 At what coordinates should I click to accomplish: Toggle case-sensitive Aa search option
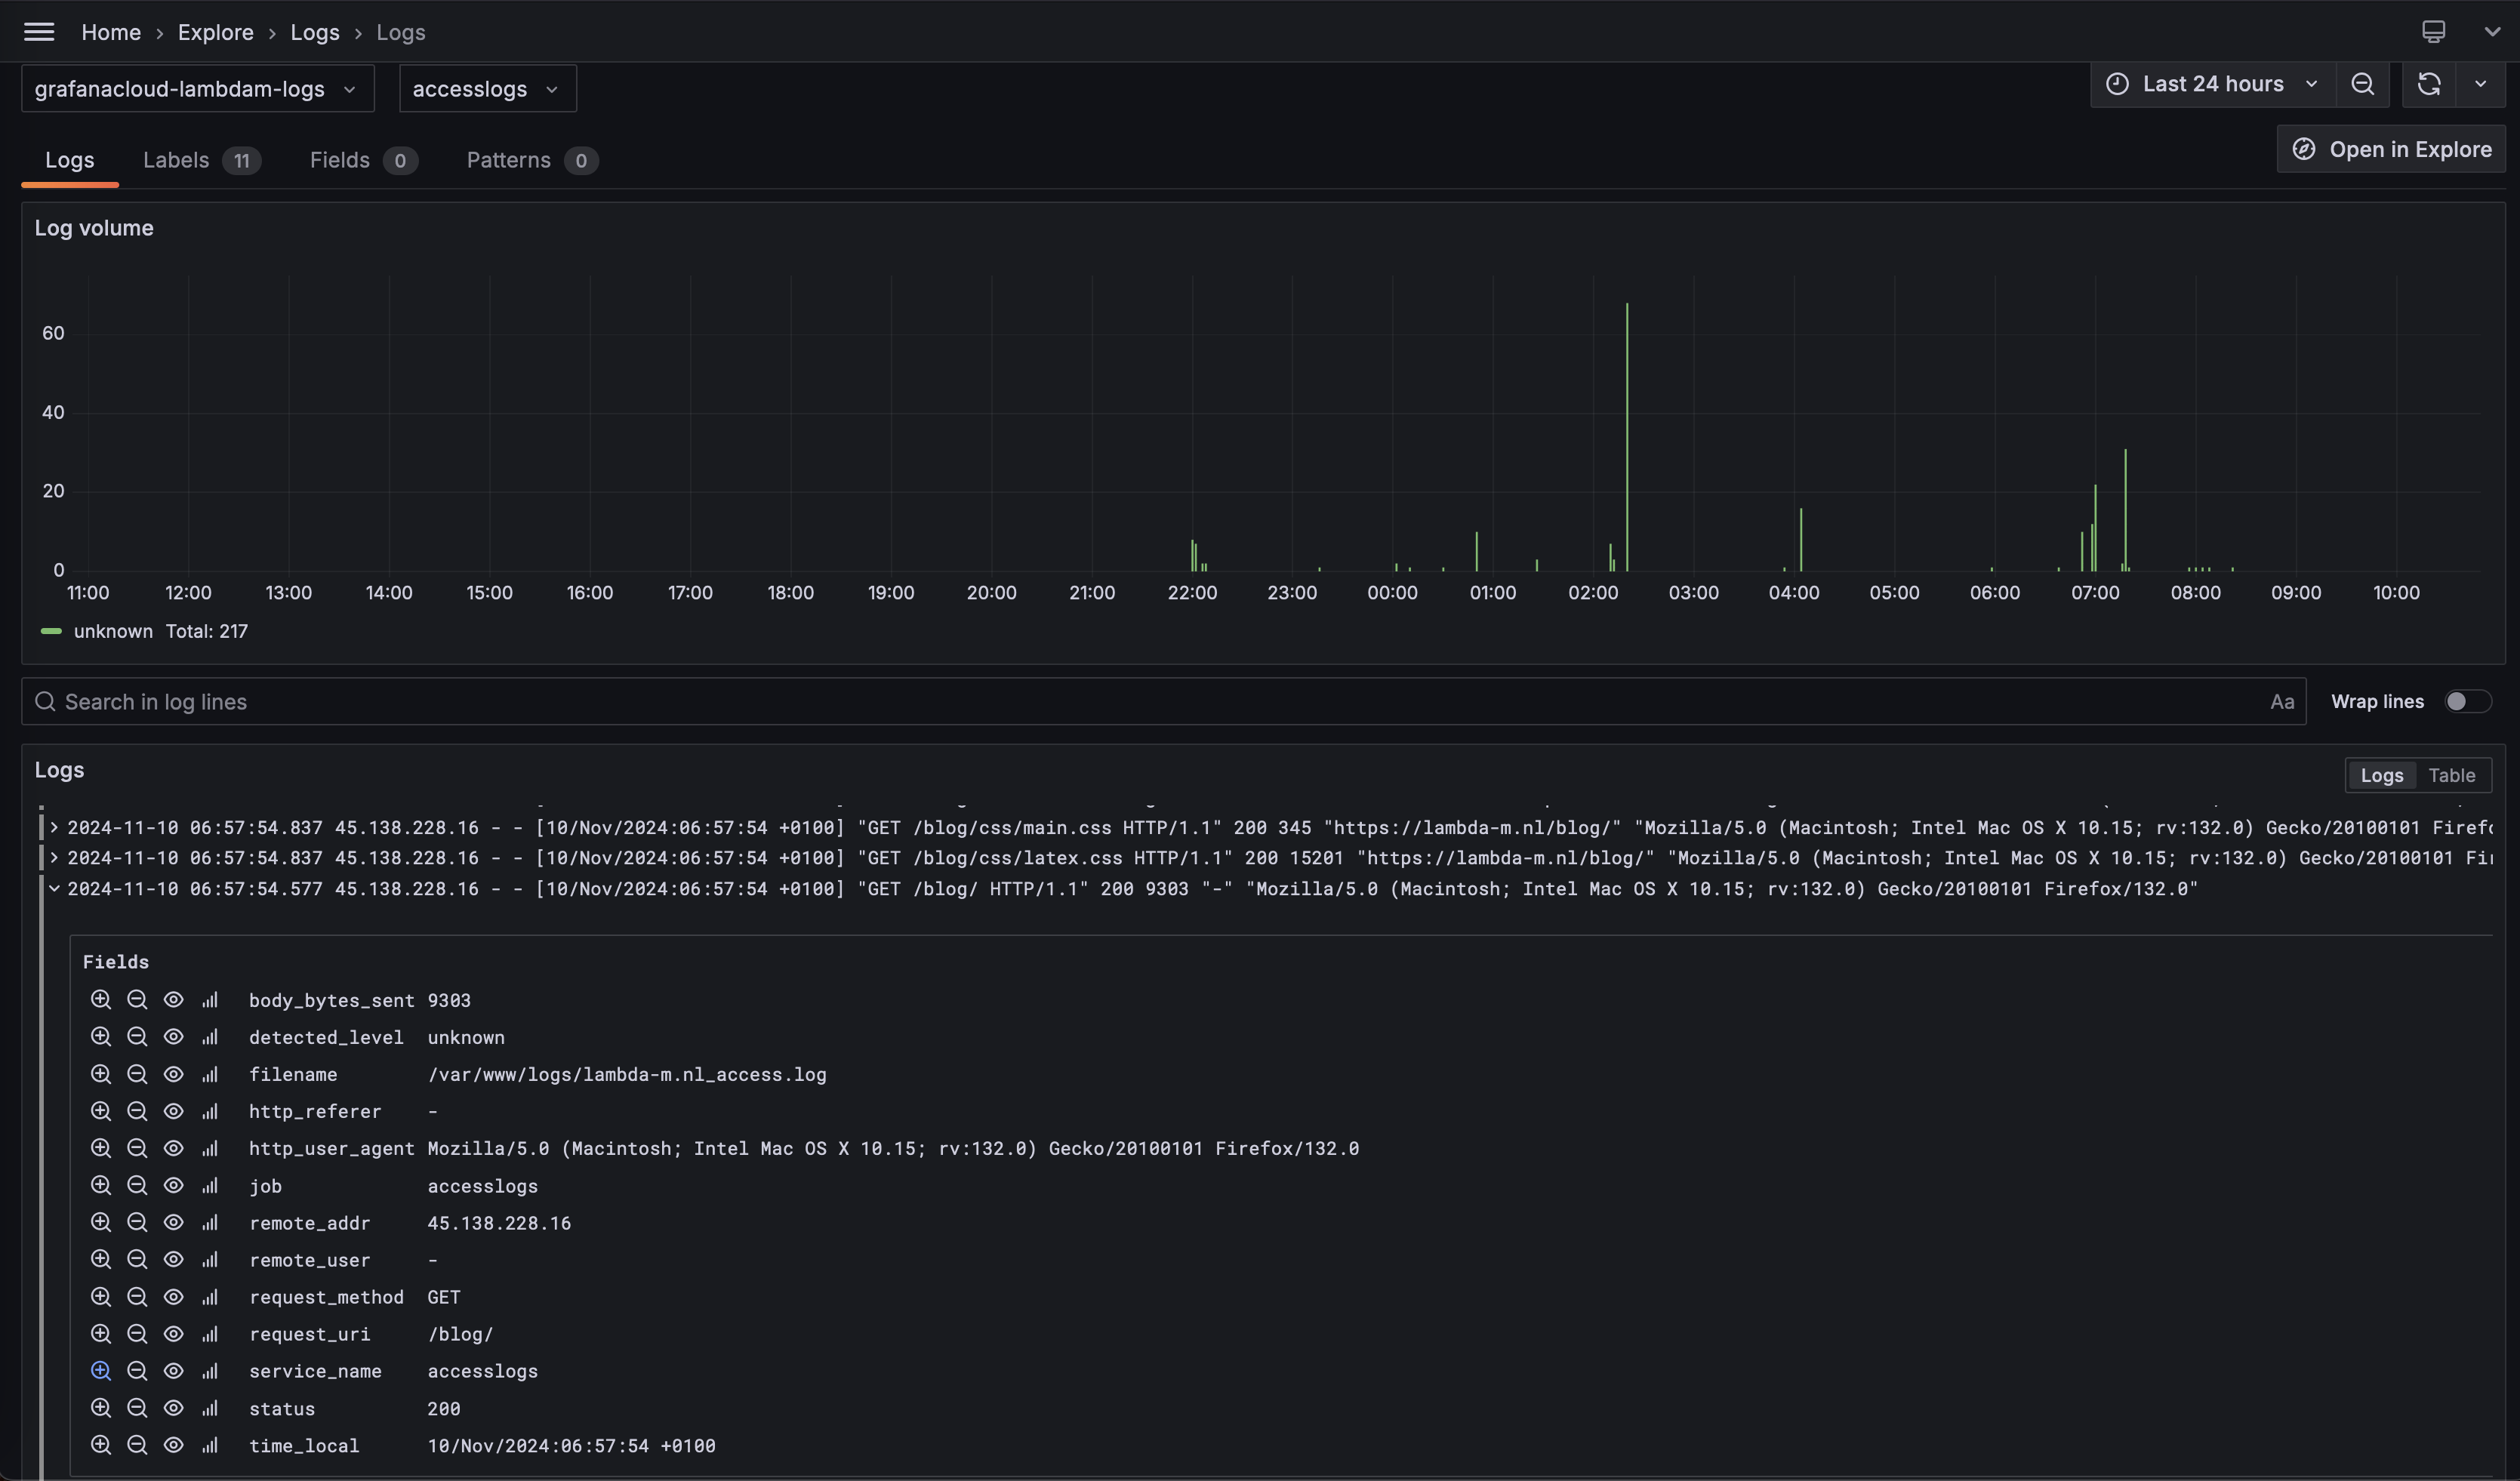tap(2281, 702)
